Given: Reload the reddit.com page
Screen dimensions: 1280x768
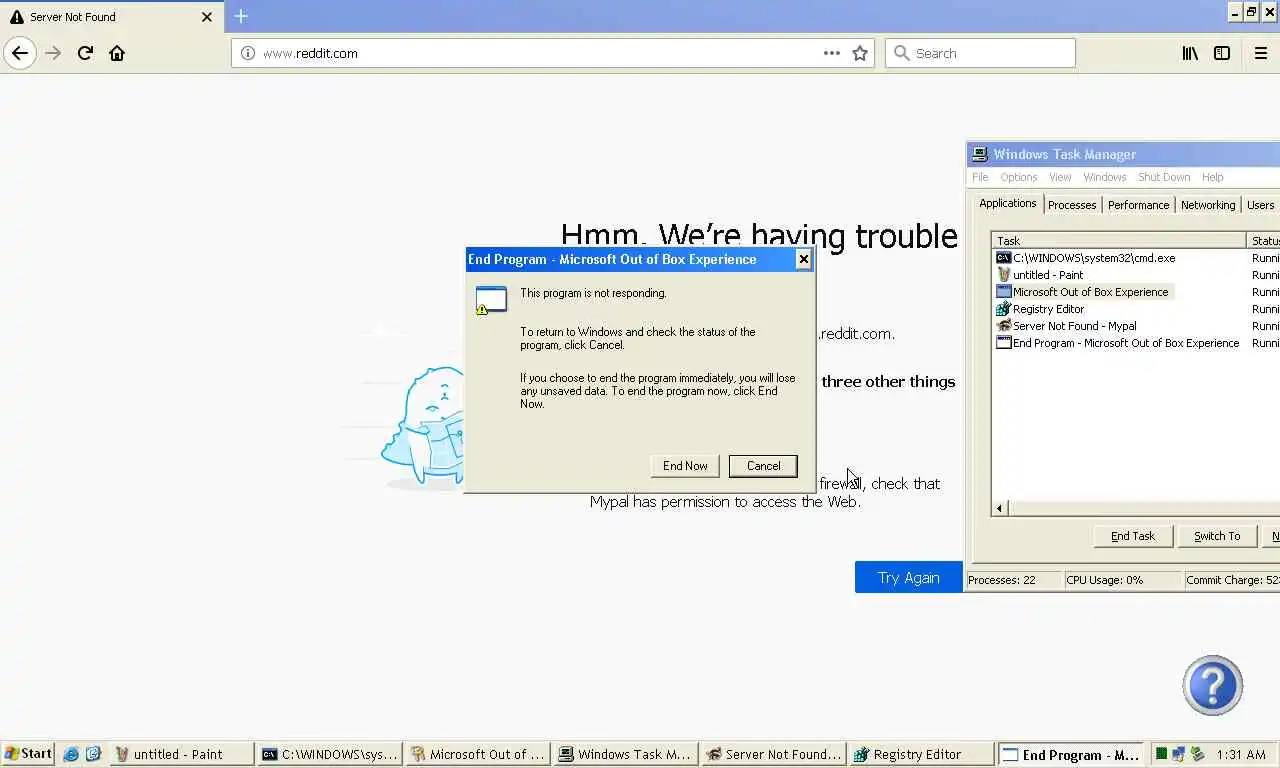Looking at the screenshot, I should pyautogui.click(x=85, y=53).
